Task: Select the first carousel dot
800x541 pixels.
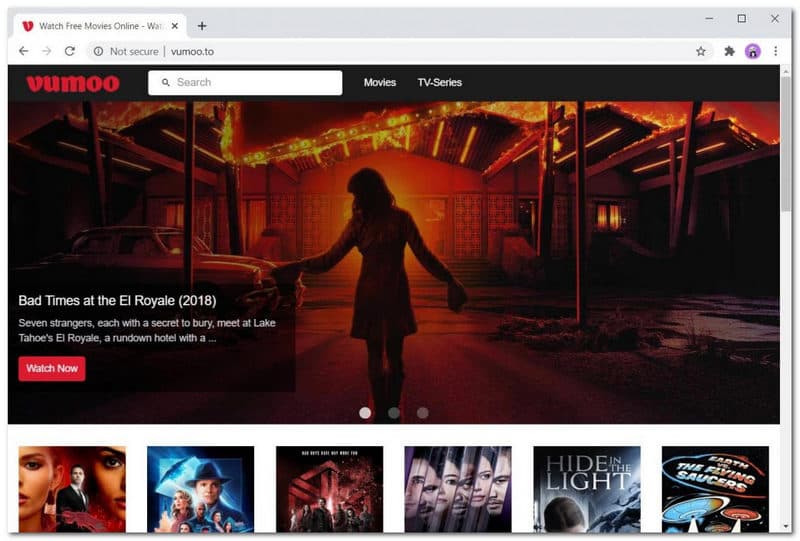Action: point(365,413)
